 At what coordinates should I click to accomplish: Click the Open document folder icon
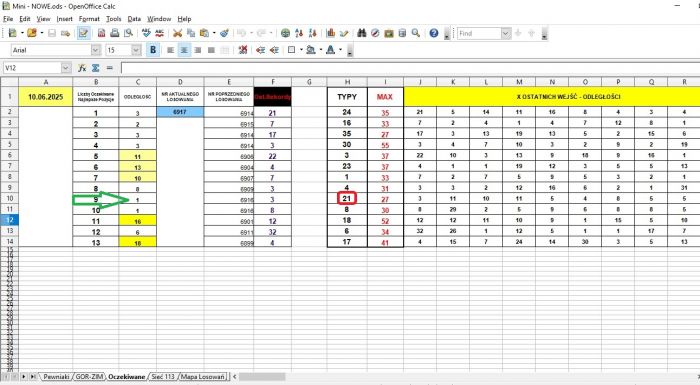tap(31, 33)
